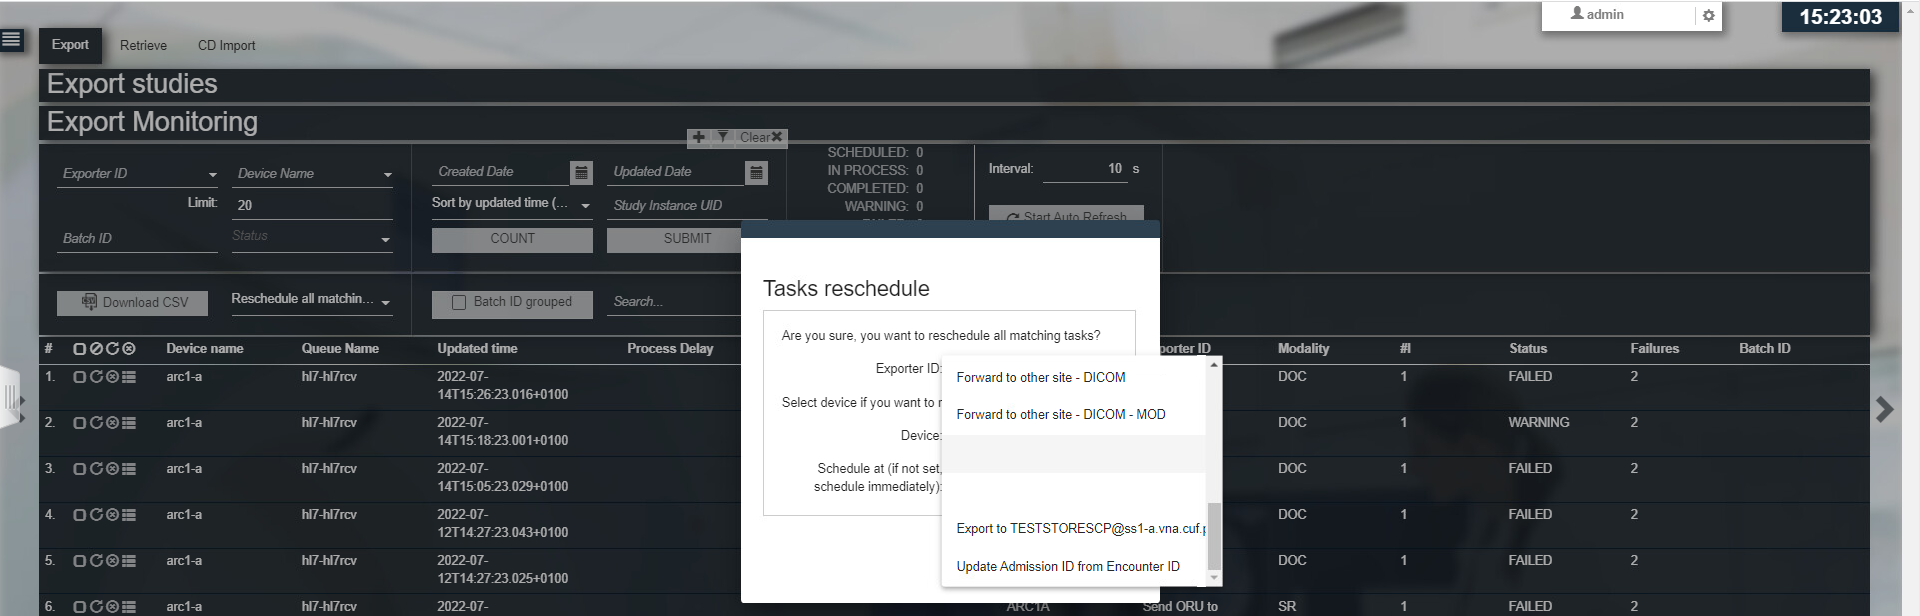Open the admin user menu

tap(1598, 14)
